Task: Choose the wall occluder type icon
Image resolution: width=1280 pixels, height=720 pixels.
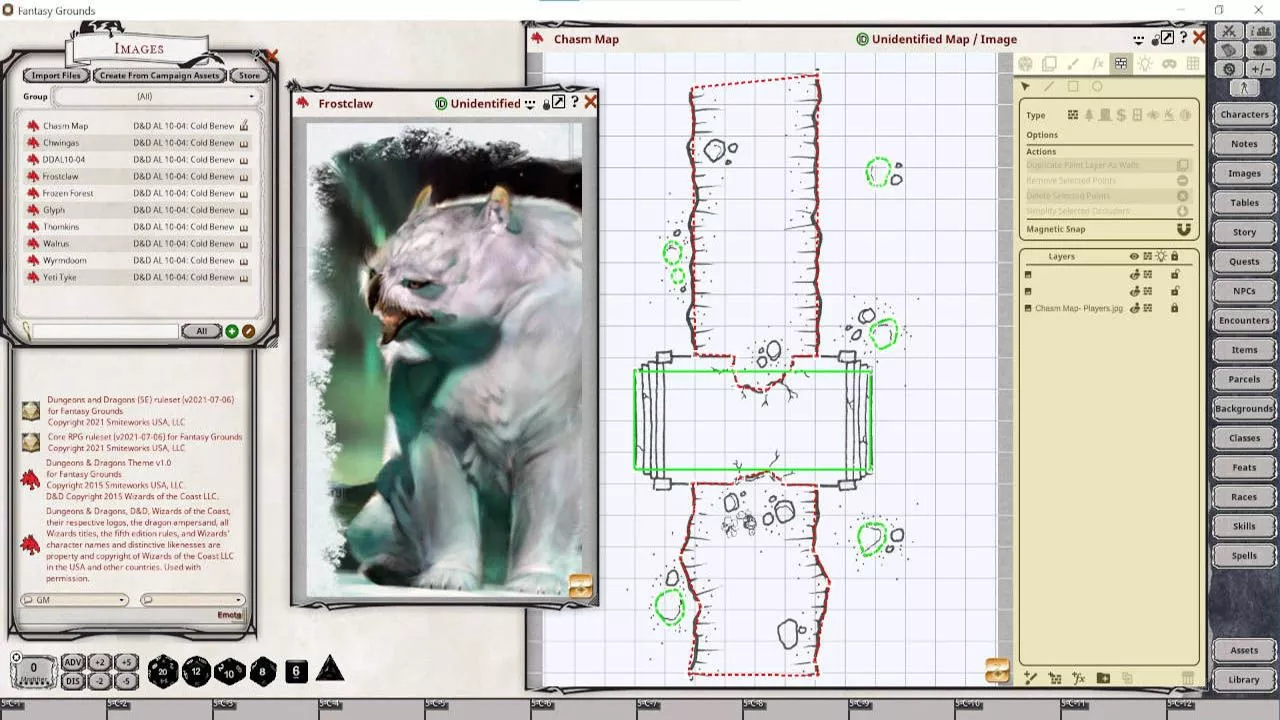Action: [x=1073, y=115]
